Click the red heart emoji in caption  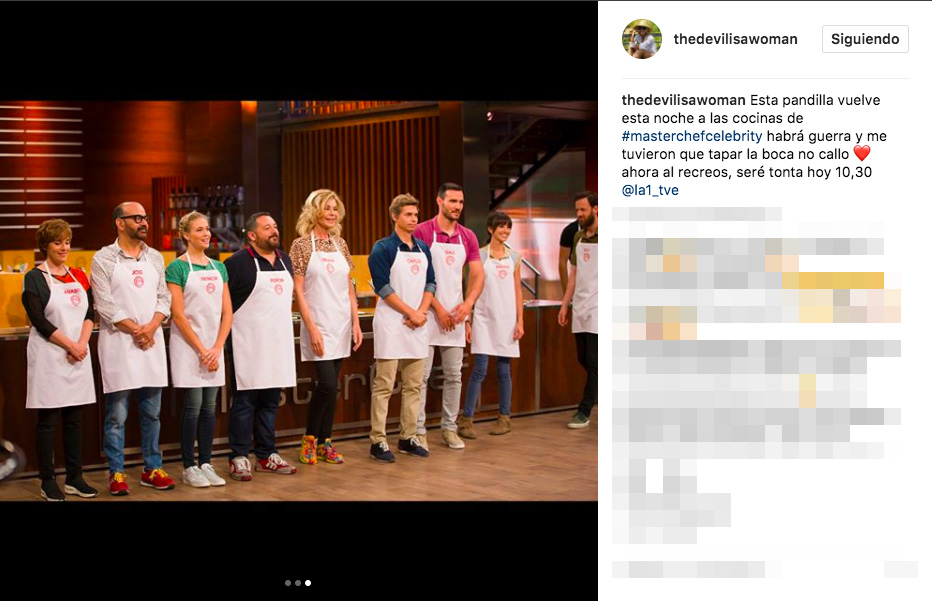click(862, 153)
